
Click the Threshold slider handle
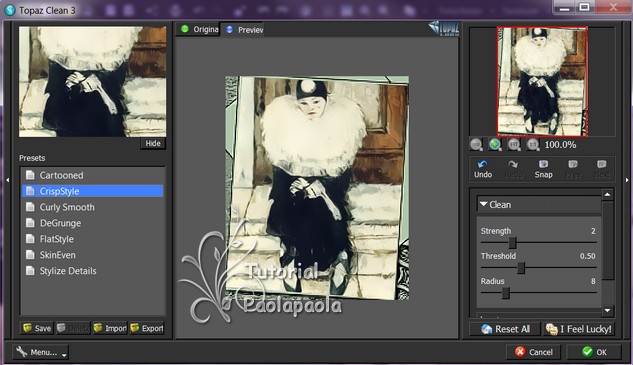[521, 268]
